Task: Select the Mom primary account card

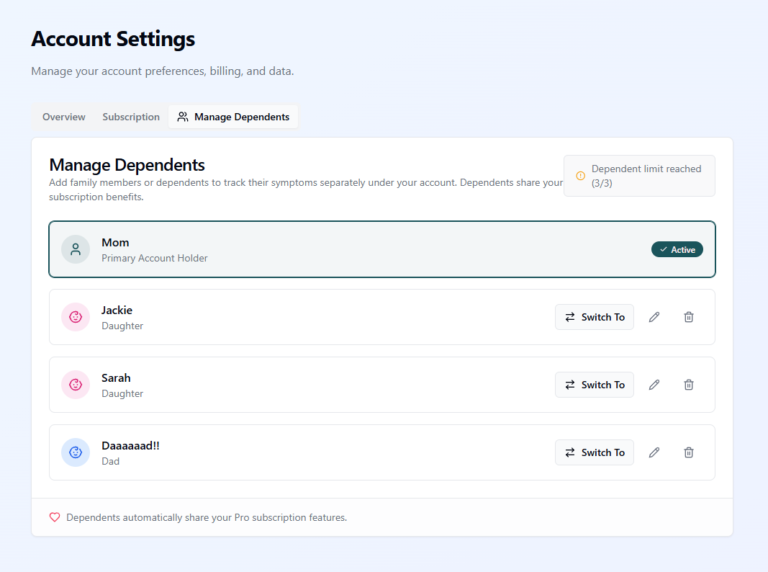Action: 382,249
